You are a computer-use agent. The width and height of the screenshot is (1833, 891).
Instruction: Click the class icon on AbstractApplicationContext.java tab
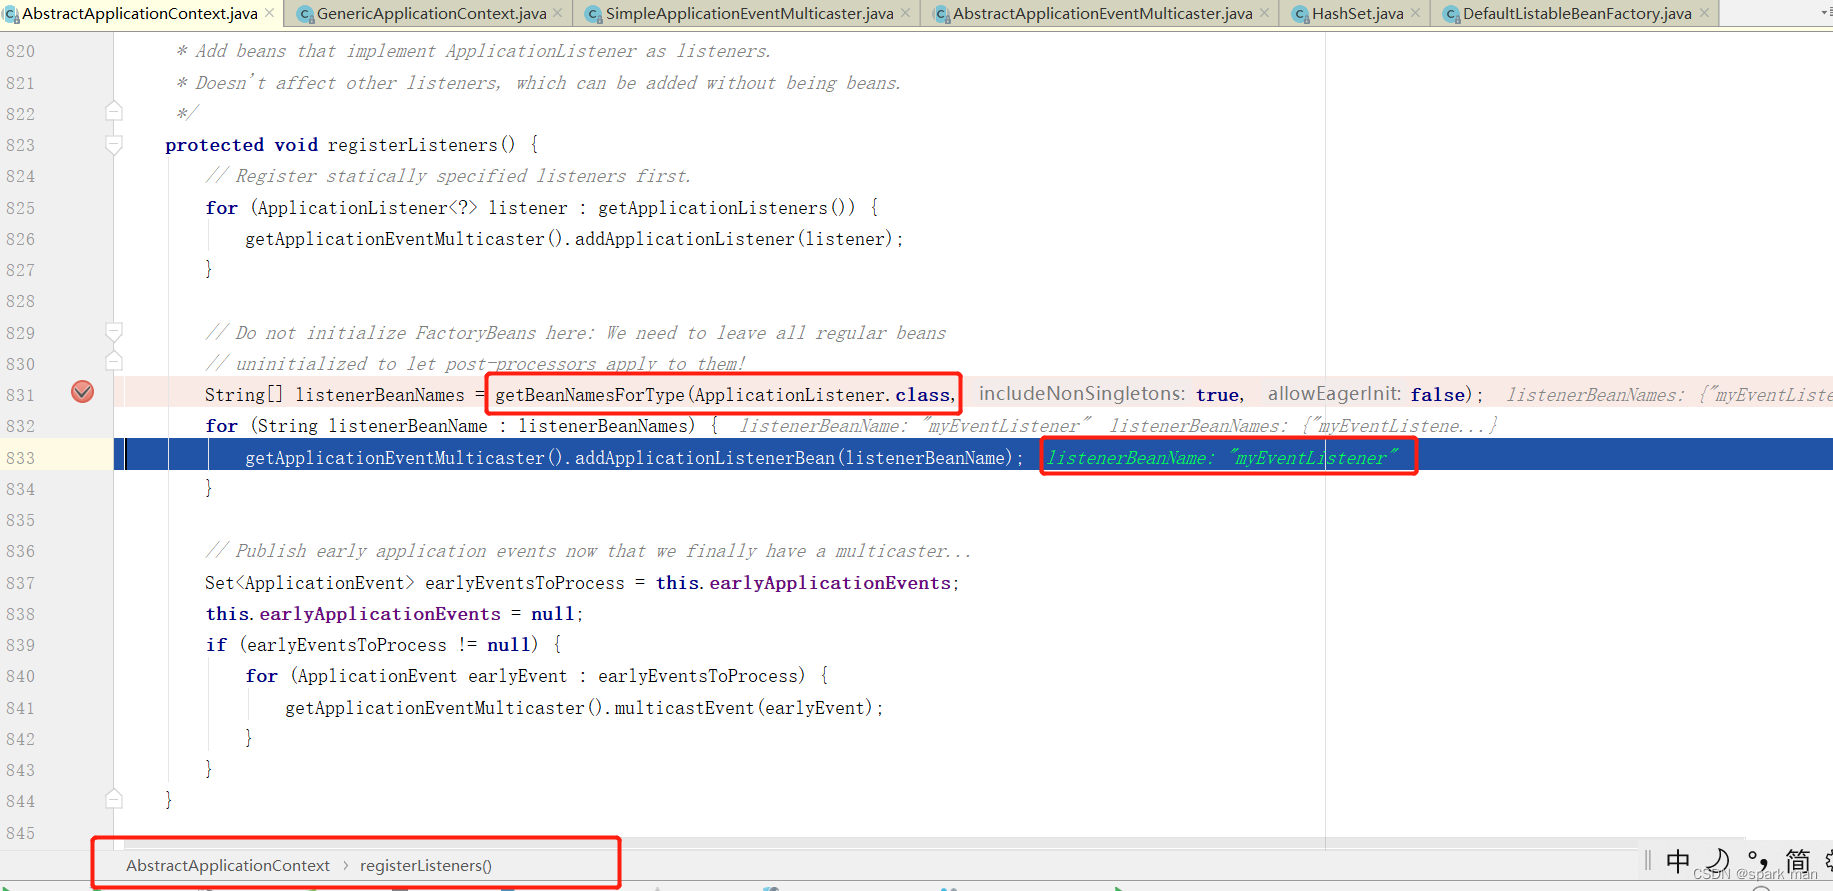(x=10, y=14)
